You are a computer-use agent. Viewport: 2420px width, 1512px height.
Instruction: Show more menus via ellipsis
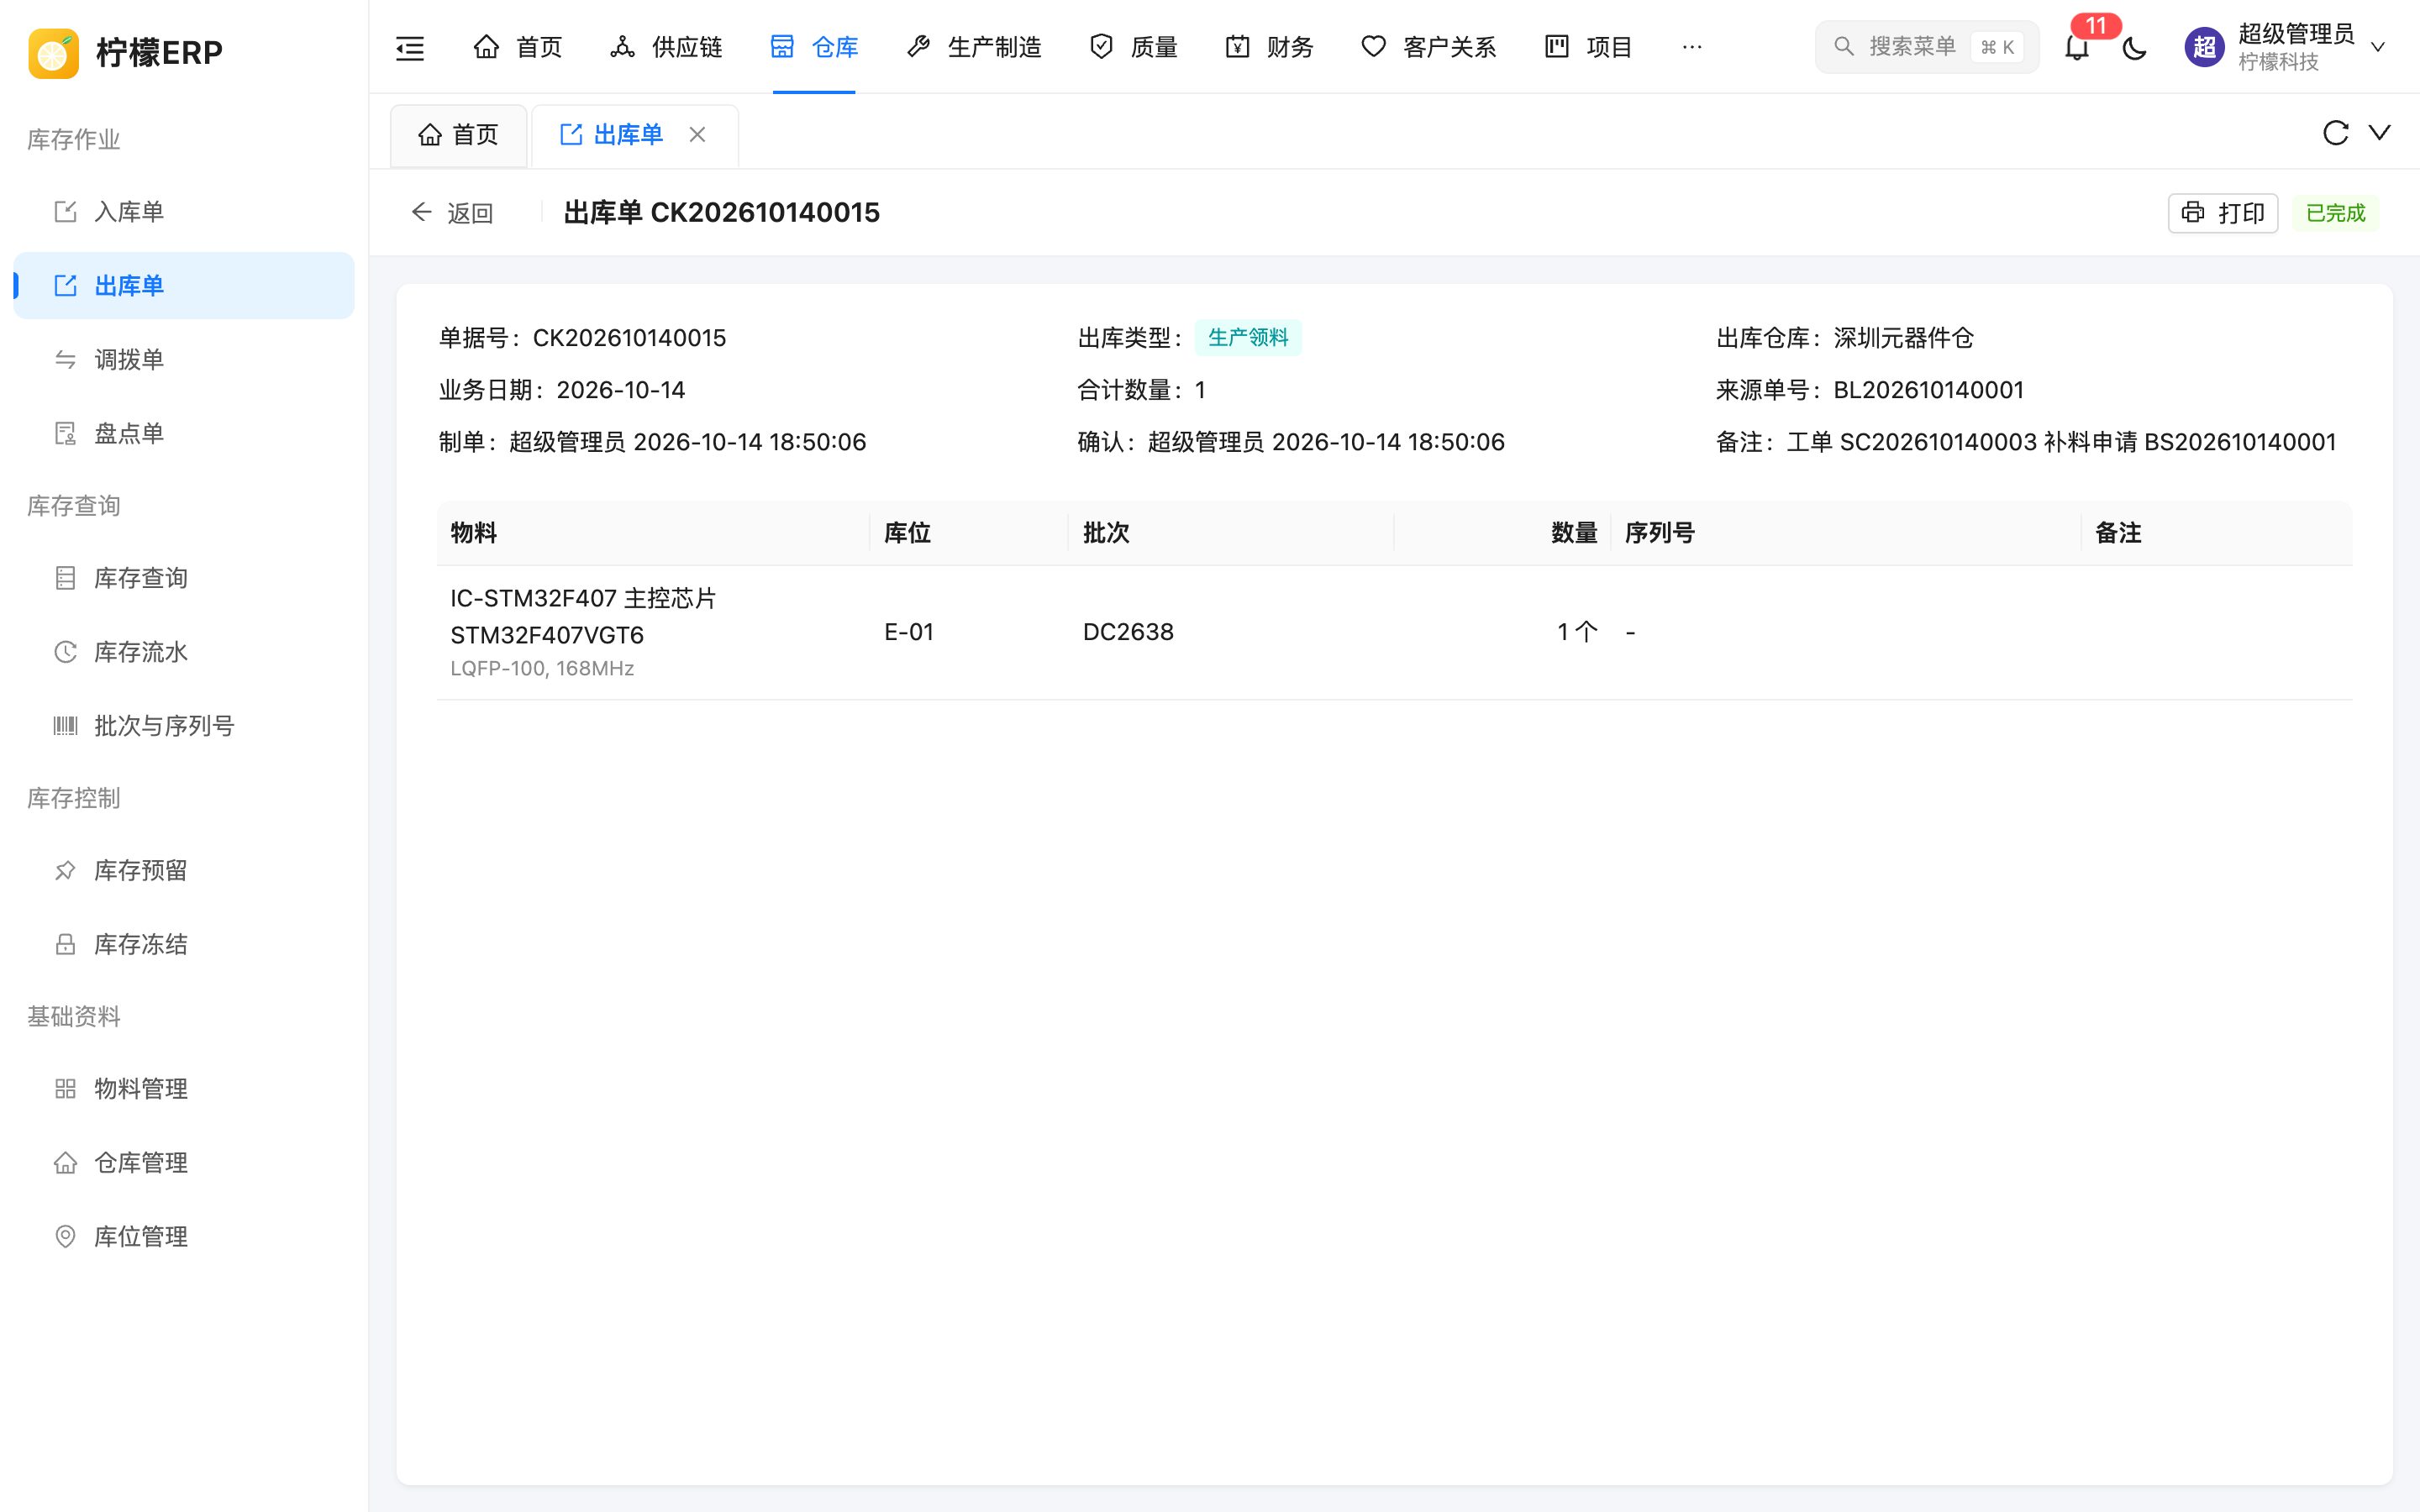(1692, 47)
